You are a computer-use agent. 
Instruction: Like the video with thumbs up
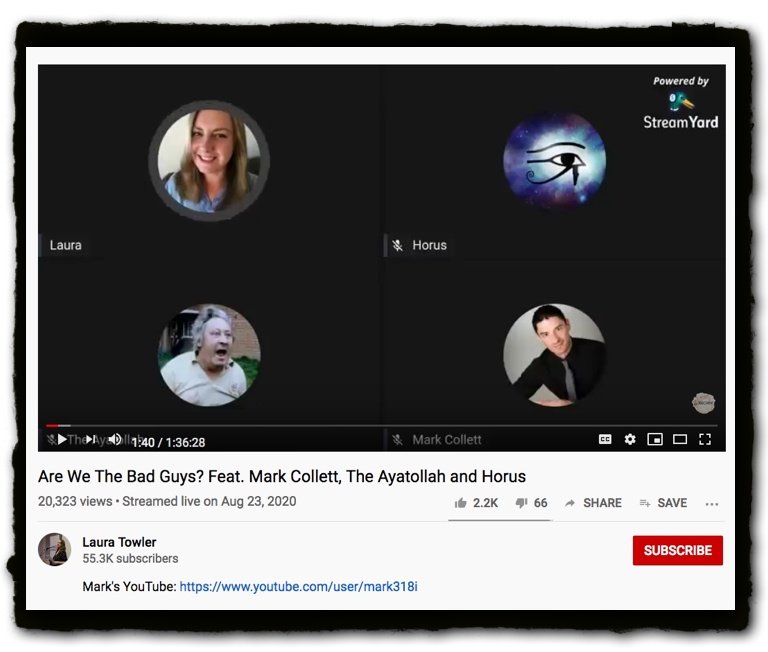(x=475, y=503)
